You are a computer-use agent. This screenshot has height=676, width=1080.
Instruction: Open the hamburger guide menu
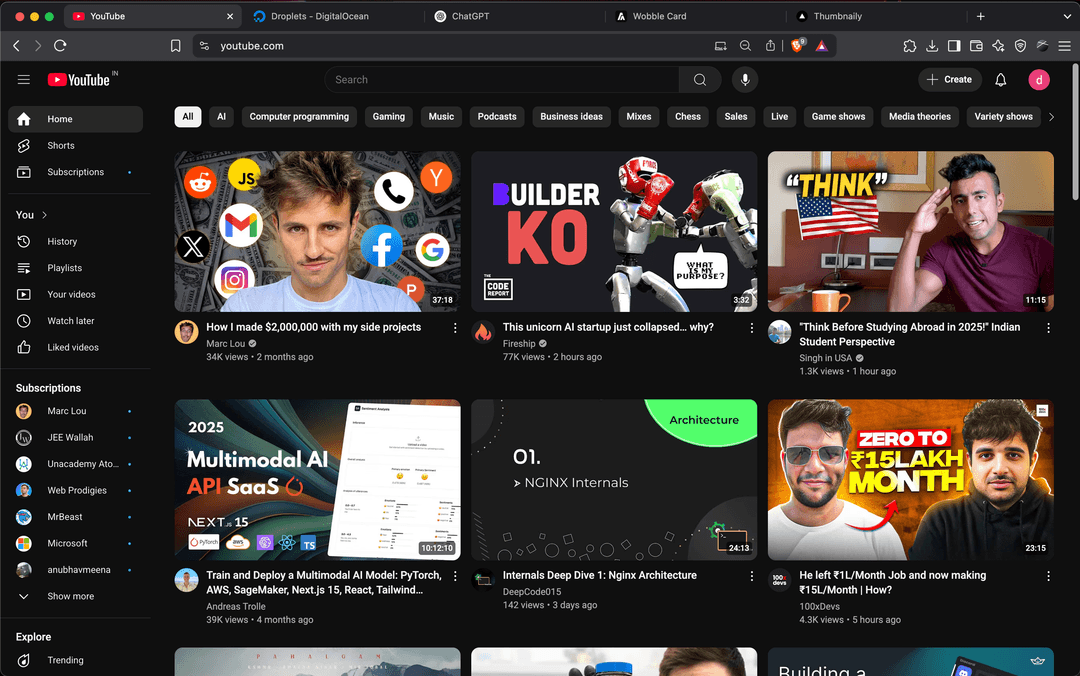coord(23,80)
